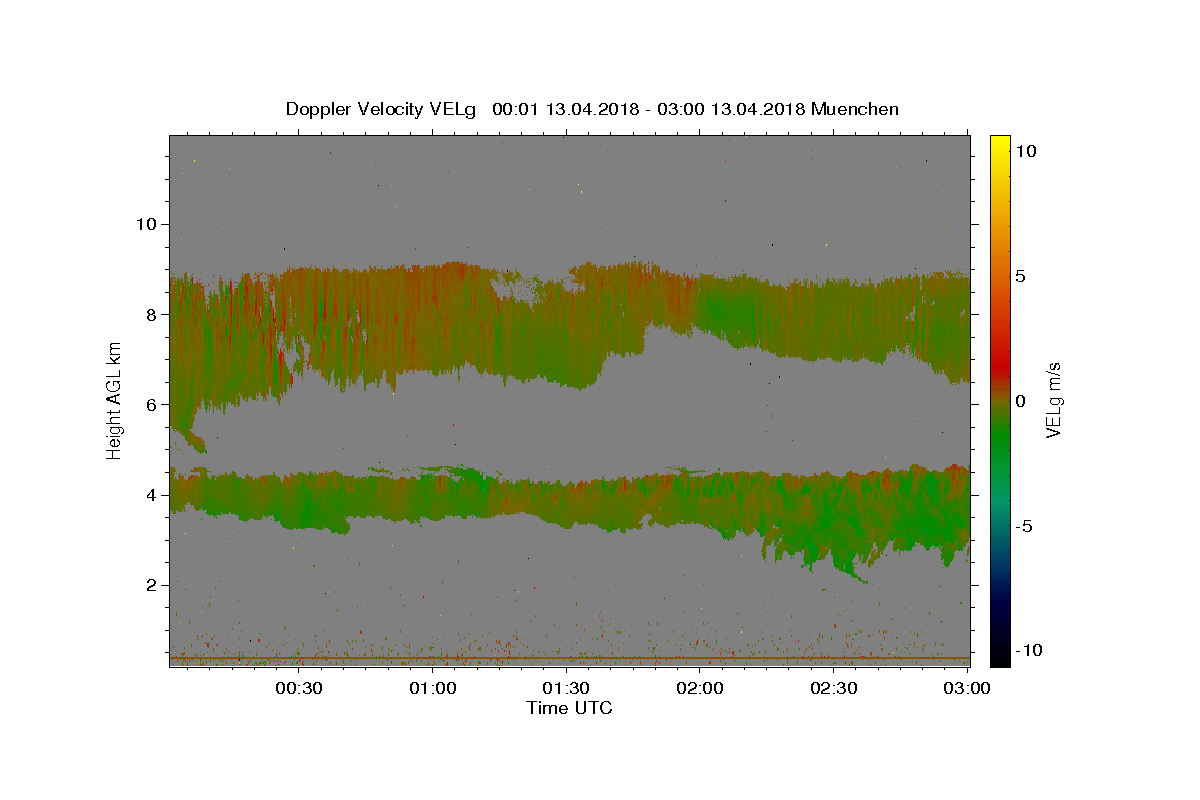1200x800 pixels.
Task: Click the '02:00' time axis label
Action: point(700,688)
